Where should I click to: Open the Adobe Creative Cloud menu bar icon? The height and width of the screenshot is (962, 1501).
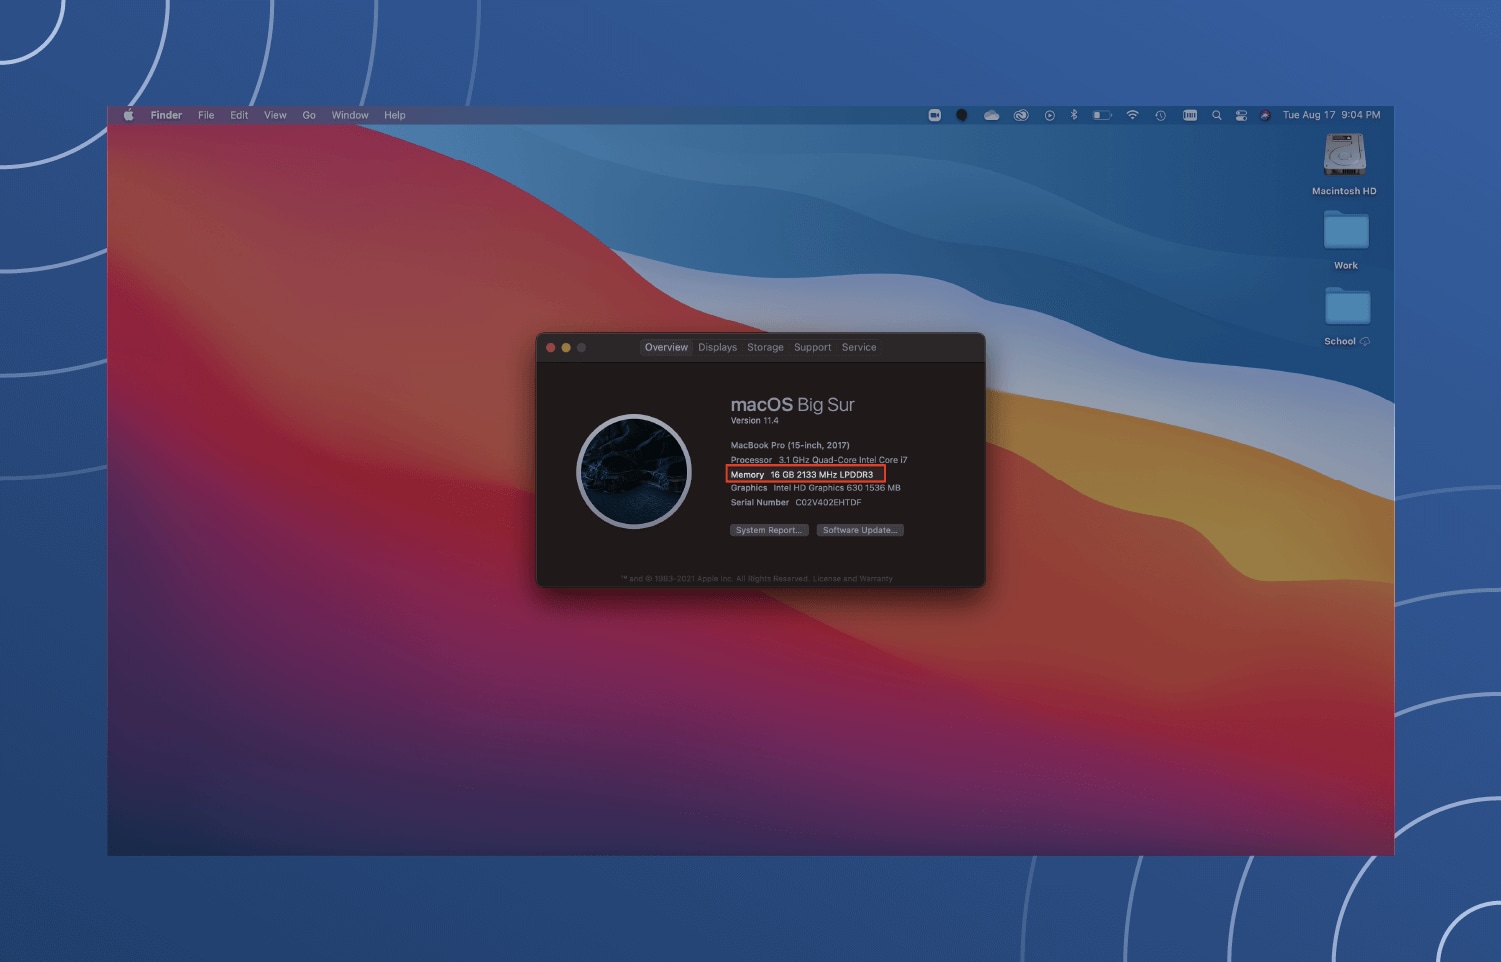1021,115
